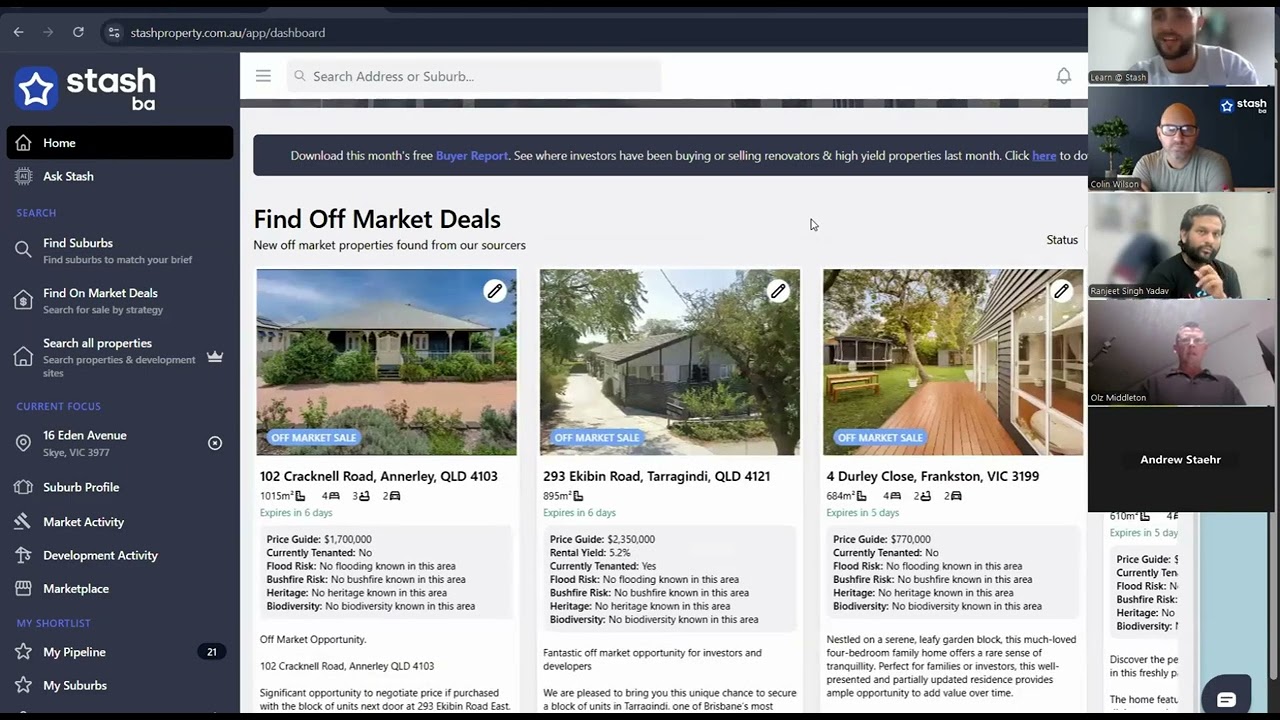Open Development Activity menu item
Screen dimensions: 1280x720
[x=120, y=555]
